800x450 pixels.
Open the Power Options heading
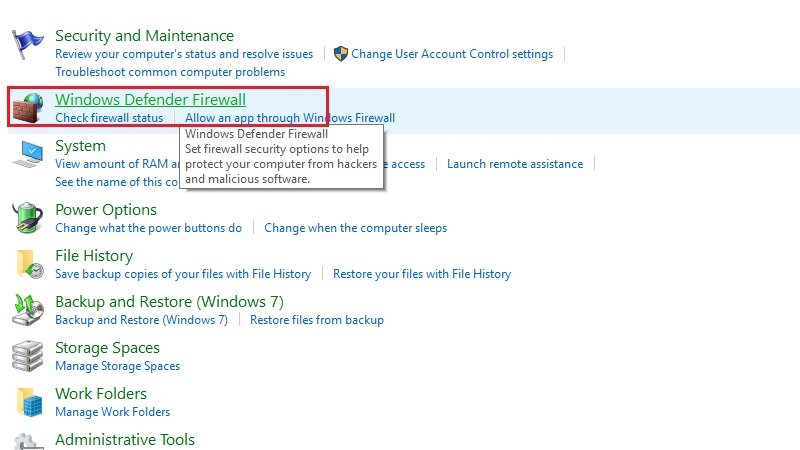(x=106, y=210)
